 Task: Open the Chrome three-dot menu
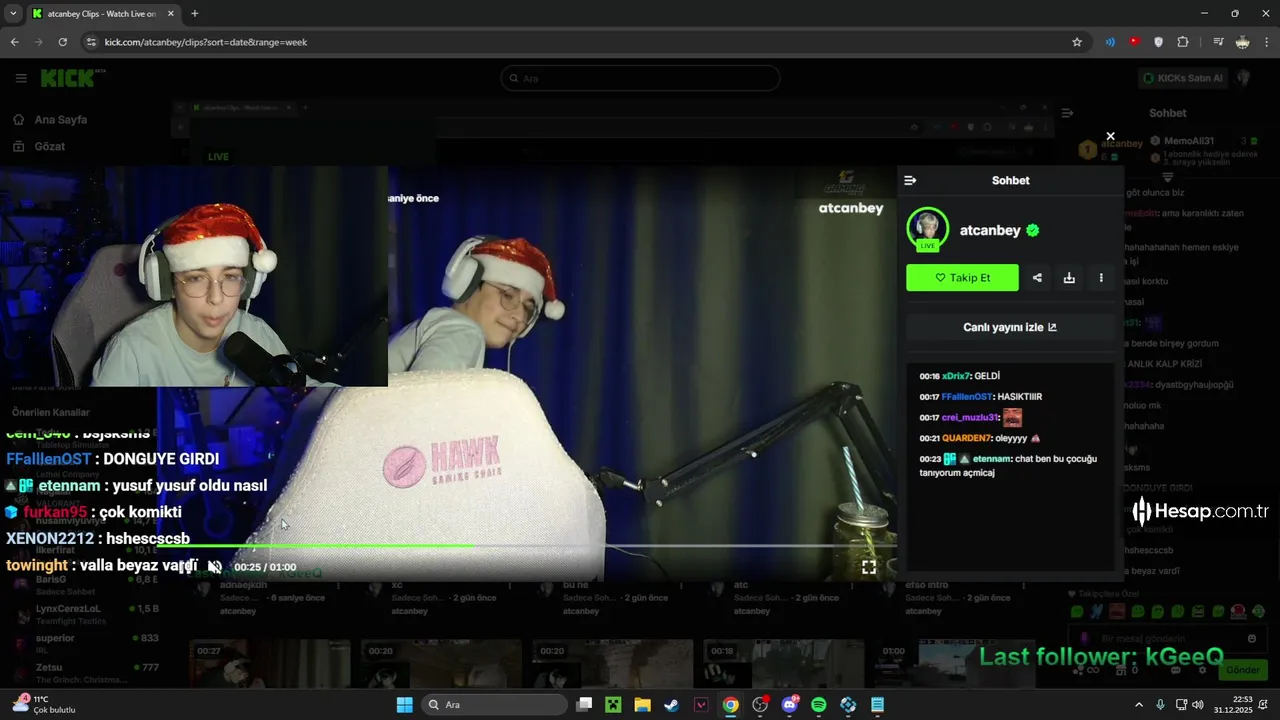point(1267,42)
